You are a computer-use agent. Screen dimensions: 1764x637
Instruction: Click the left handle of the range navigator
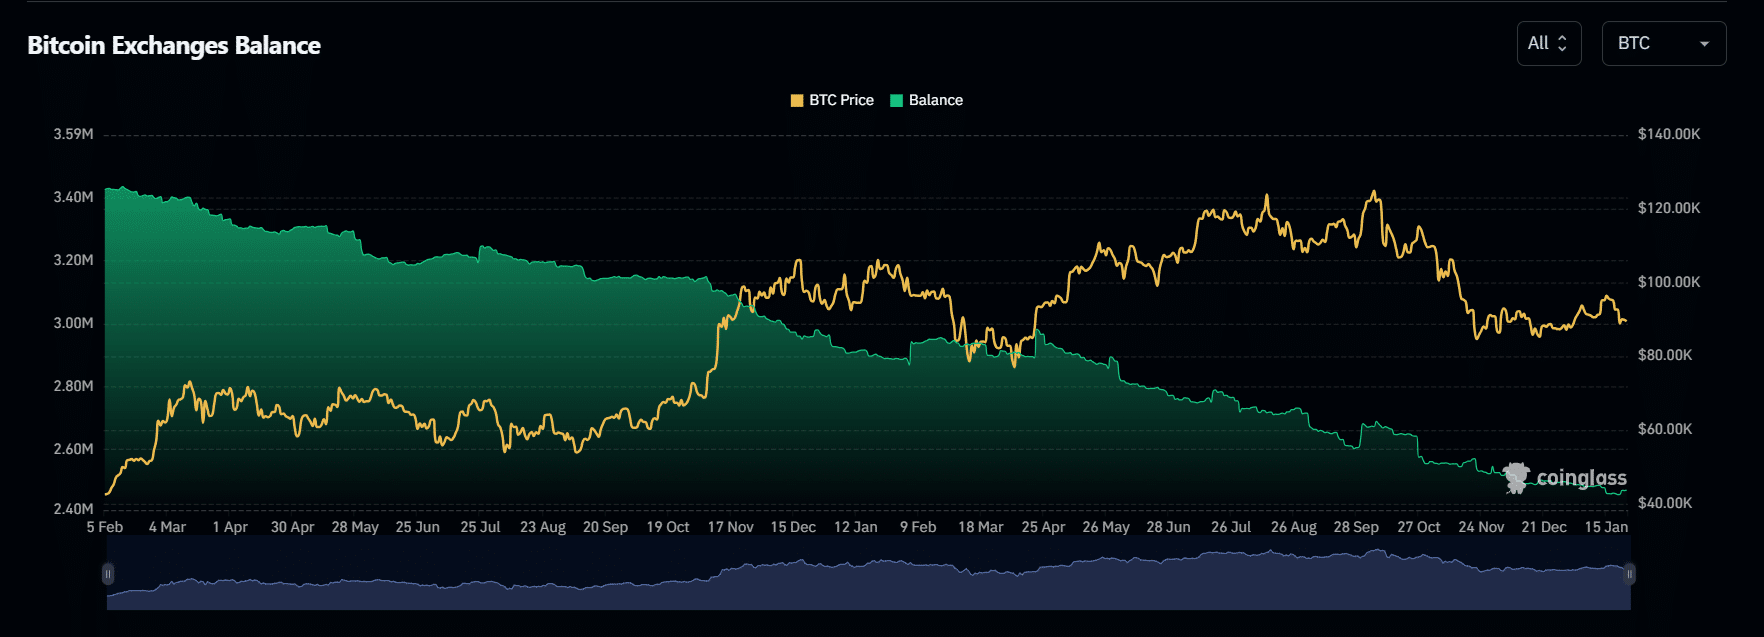point(108,574)
